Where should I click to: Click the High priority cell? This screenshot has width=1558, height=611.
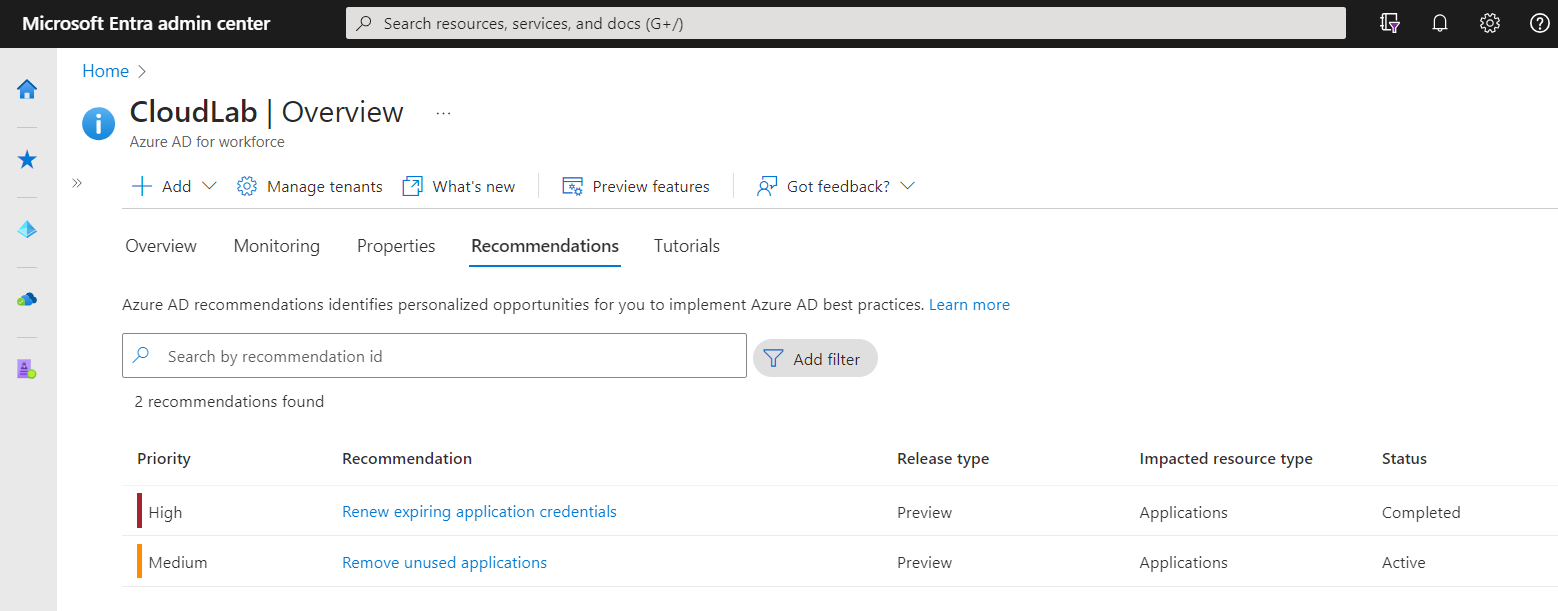click(x=165, y=513)
